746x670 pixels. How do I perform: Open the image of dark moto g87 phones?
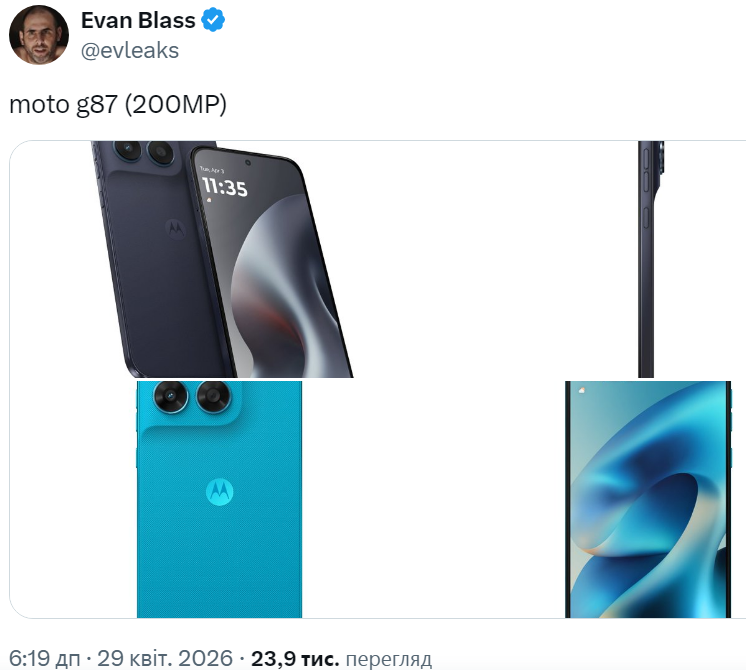[x=222, y=259]
